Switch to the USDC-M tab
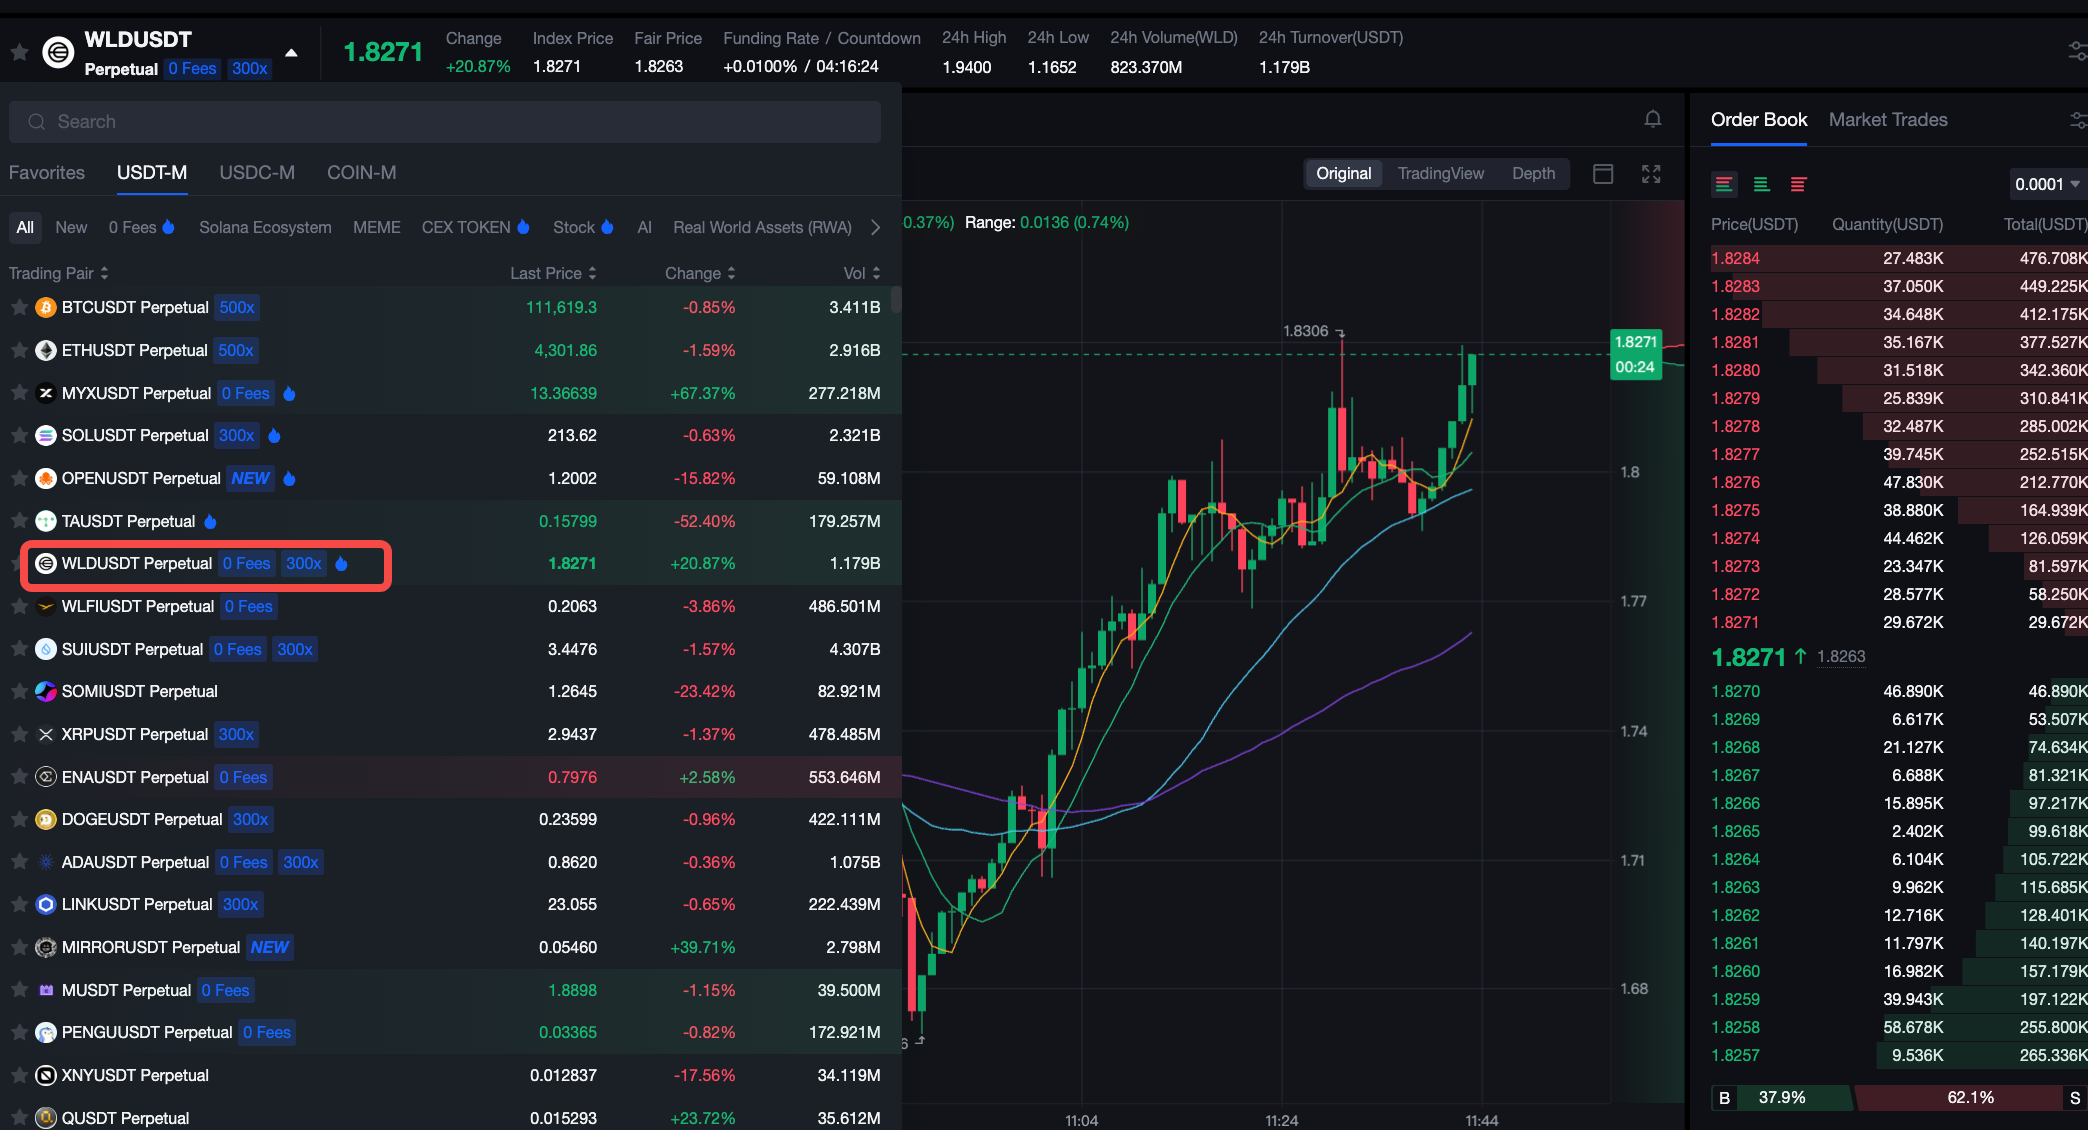The image size is (2088, 1130). click(x=257, y=172)
